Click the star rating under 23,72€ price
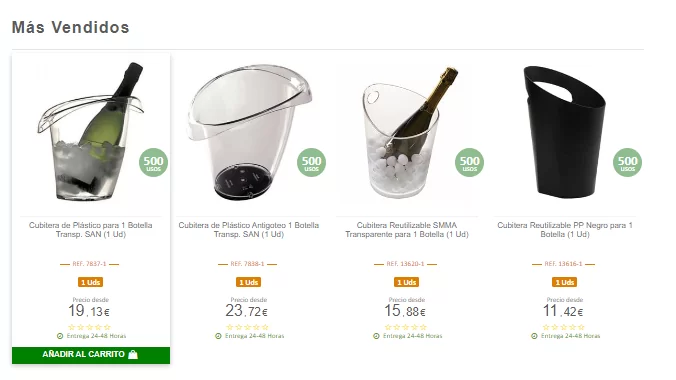Viewport: 676px width, 380px height. tap(248, 327)
